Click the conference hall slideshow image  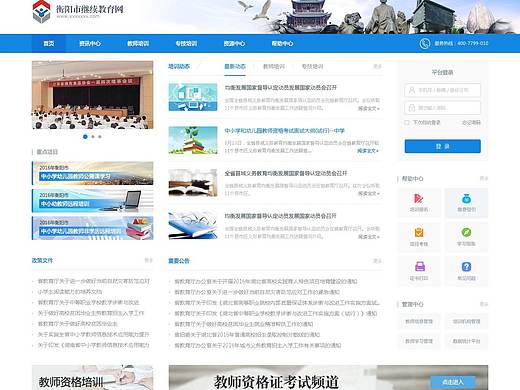pos(93,95)
